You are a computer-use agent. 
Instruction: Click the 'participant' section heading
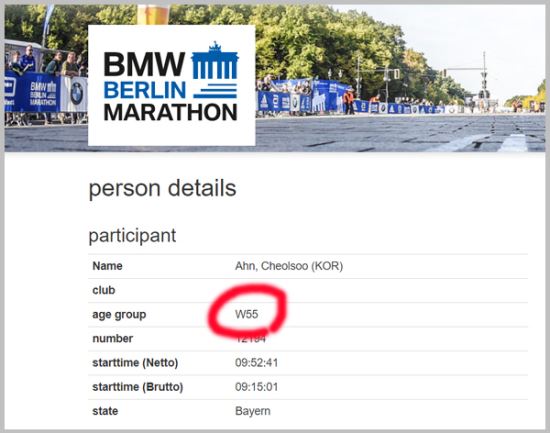pos(132,236)
